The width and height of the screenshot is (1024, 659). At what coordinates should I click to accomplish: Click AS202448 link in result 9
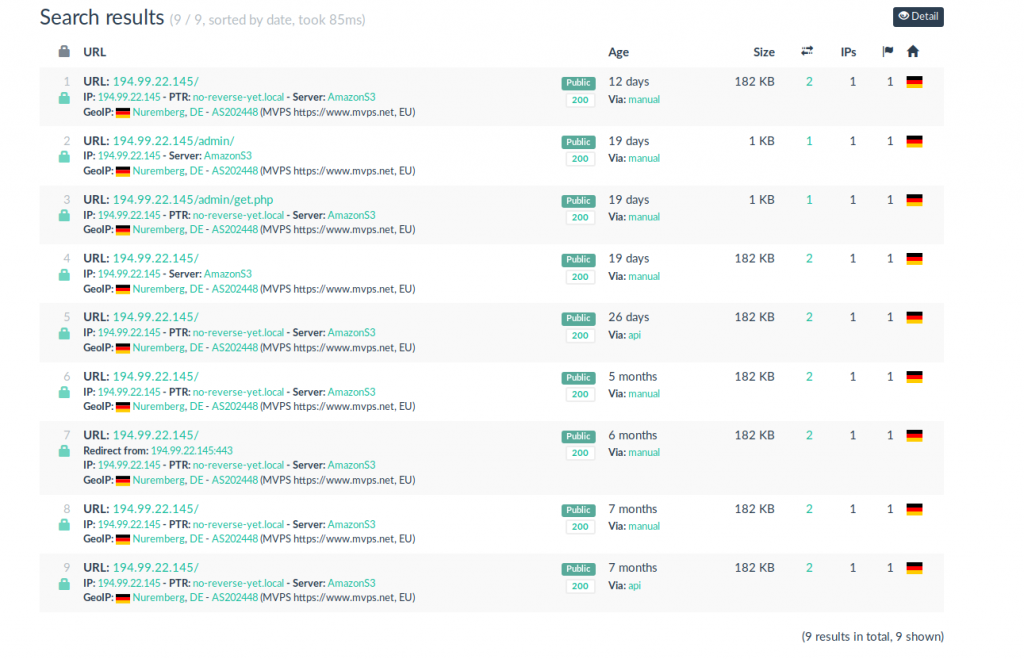234,598
